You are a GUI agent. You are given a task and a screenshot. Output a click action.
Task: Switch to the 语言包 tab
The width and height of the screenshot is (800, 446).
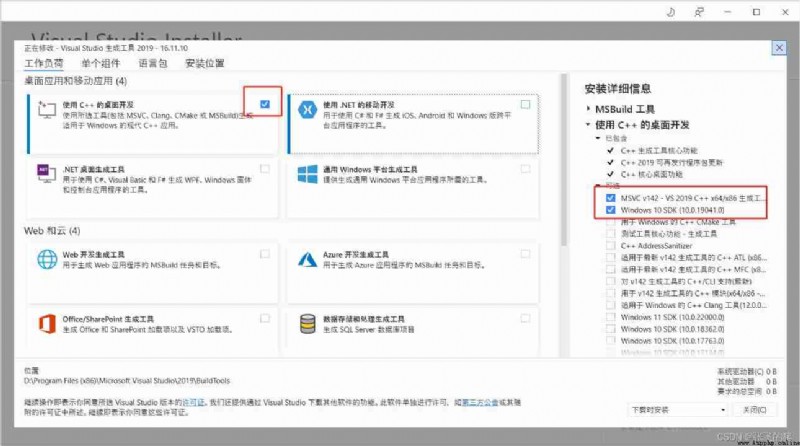pyautogui.click(x=153, y=64)
